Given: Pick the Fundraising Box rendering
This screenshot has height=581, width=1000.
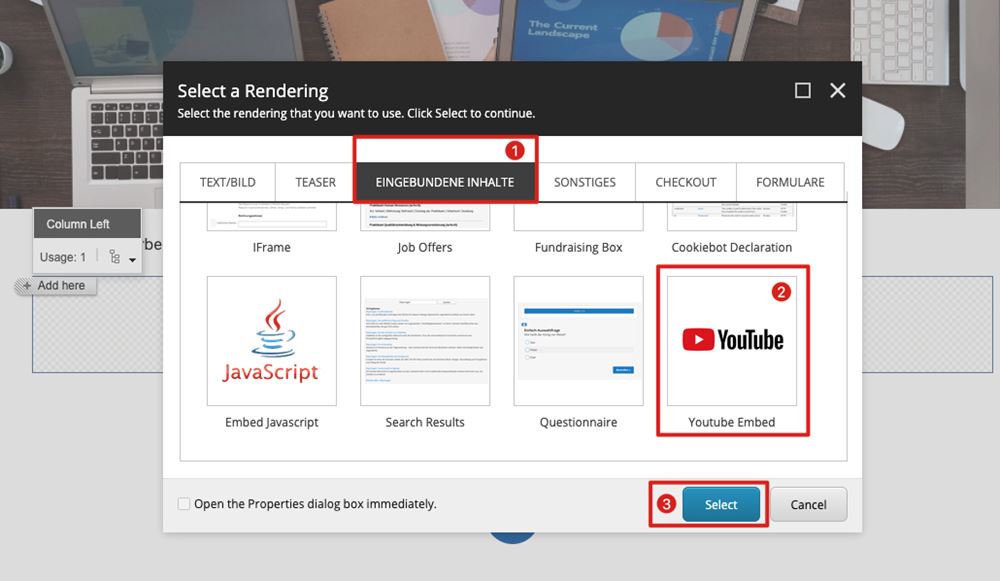Looking at the screenshot, I should click(578, 217).
